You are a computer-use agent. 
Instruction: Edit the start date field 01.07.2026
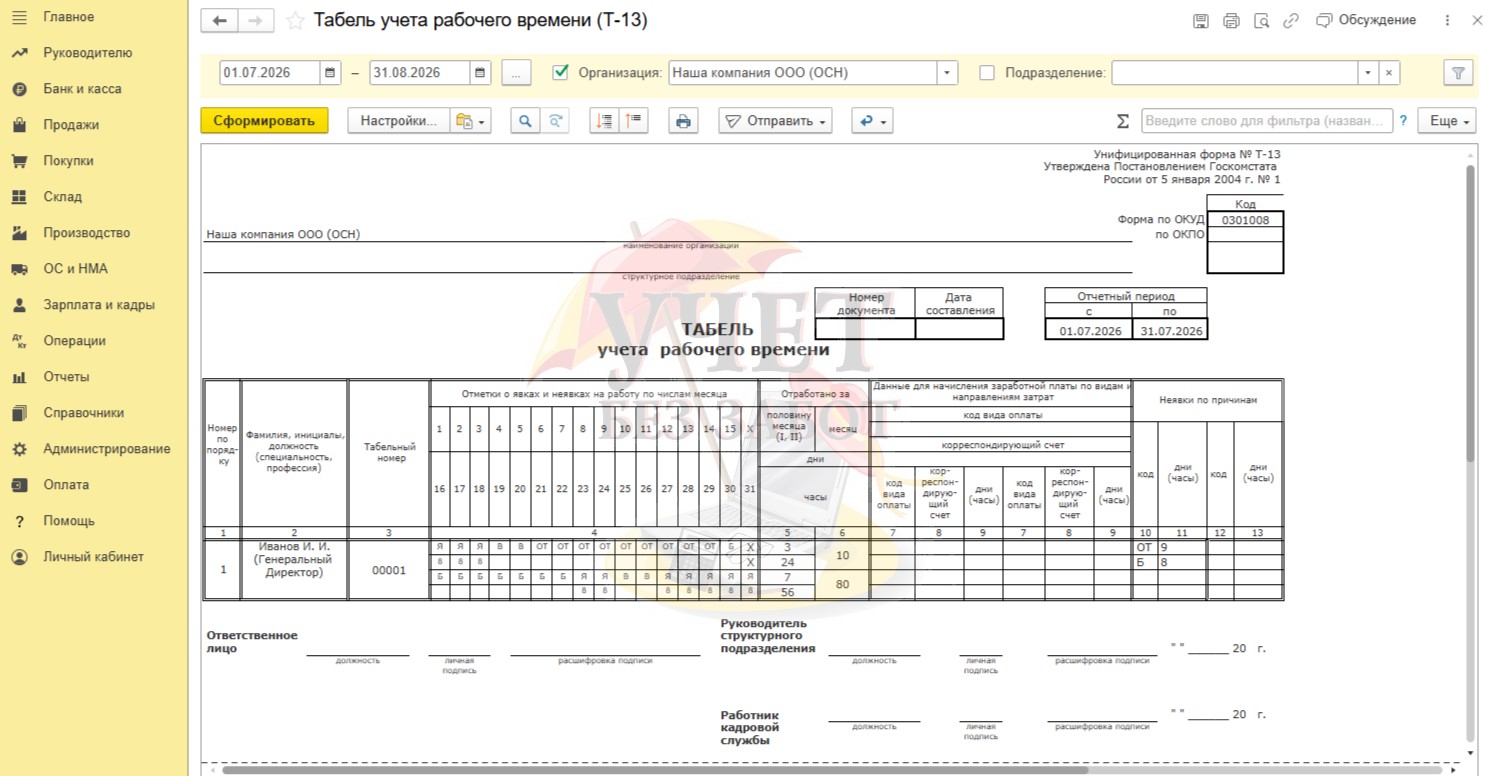(270, 73)
